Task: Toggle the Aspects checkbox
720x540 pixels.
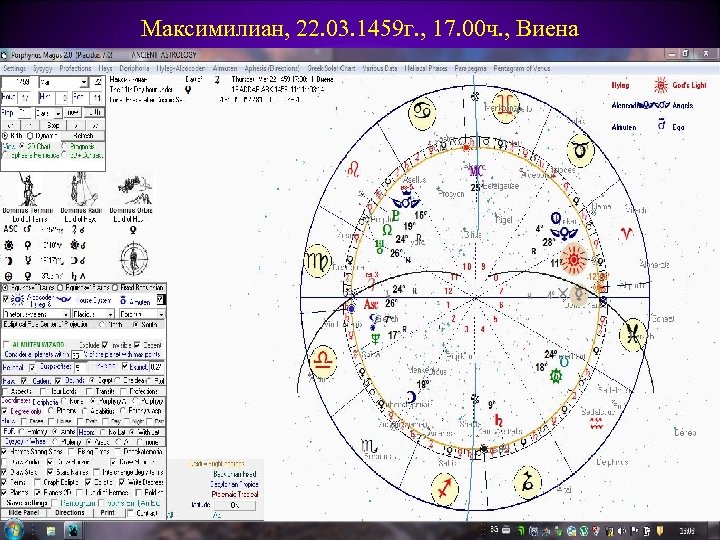Action: [x=6, y=391]
